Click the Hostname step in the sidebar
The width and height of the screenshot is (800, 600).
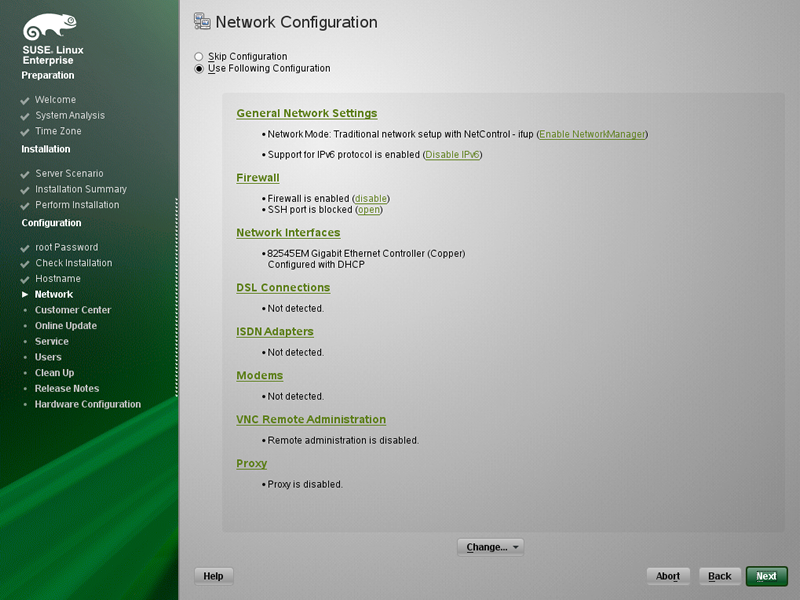58,279
